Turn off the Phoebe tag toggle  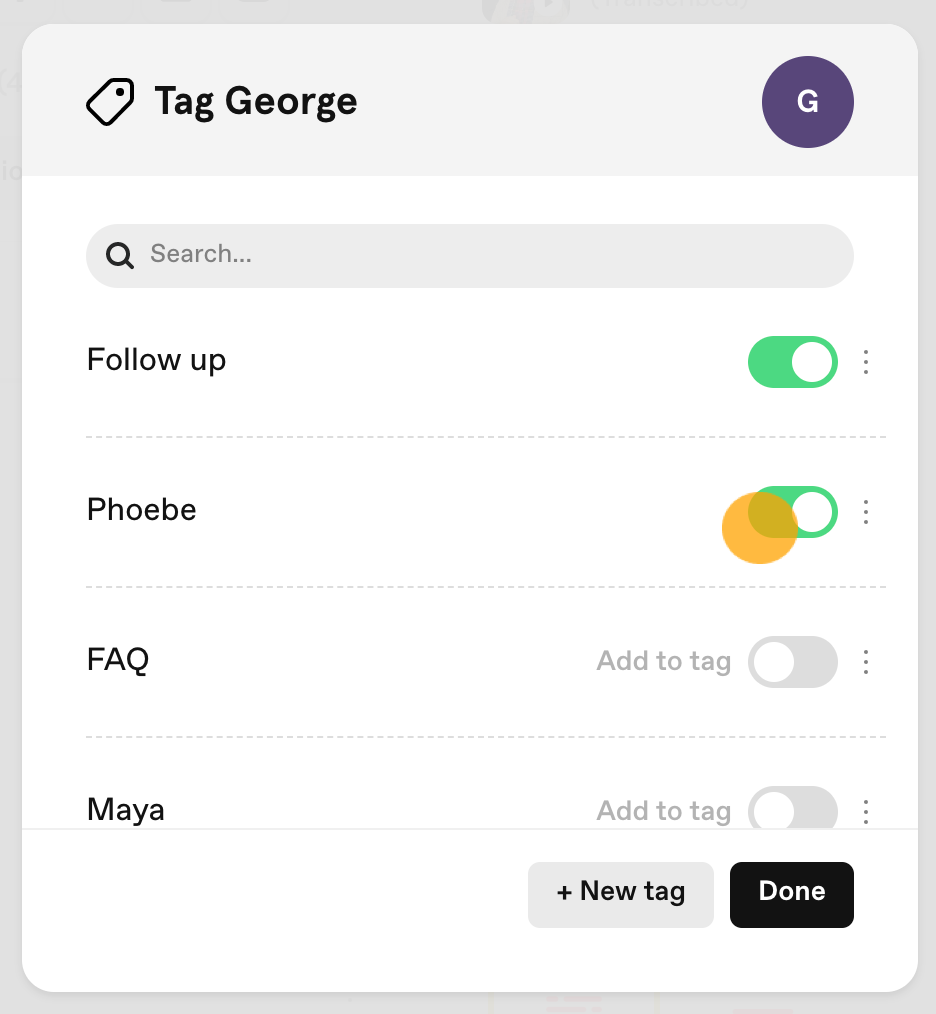coord(792,512)
